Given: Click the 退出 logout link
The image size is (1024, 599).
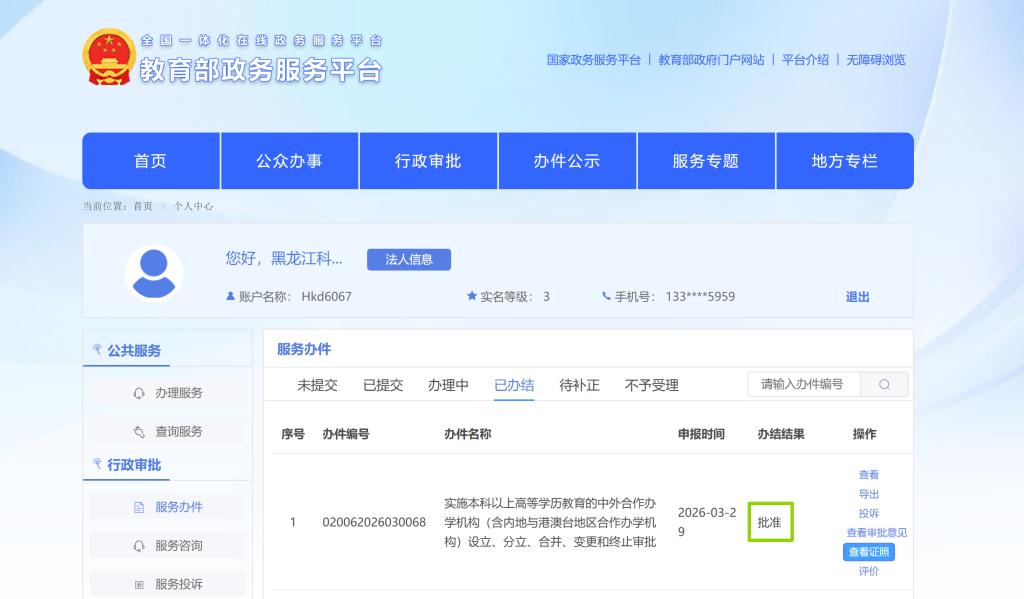Looking at the screenshot, I should (x=857, y=297).
